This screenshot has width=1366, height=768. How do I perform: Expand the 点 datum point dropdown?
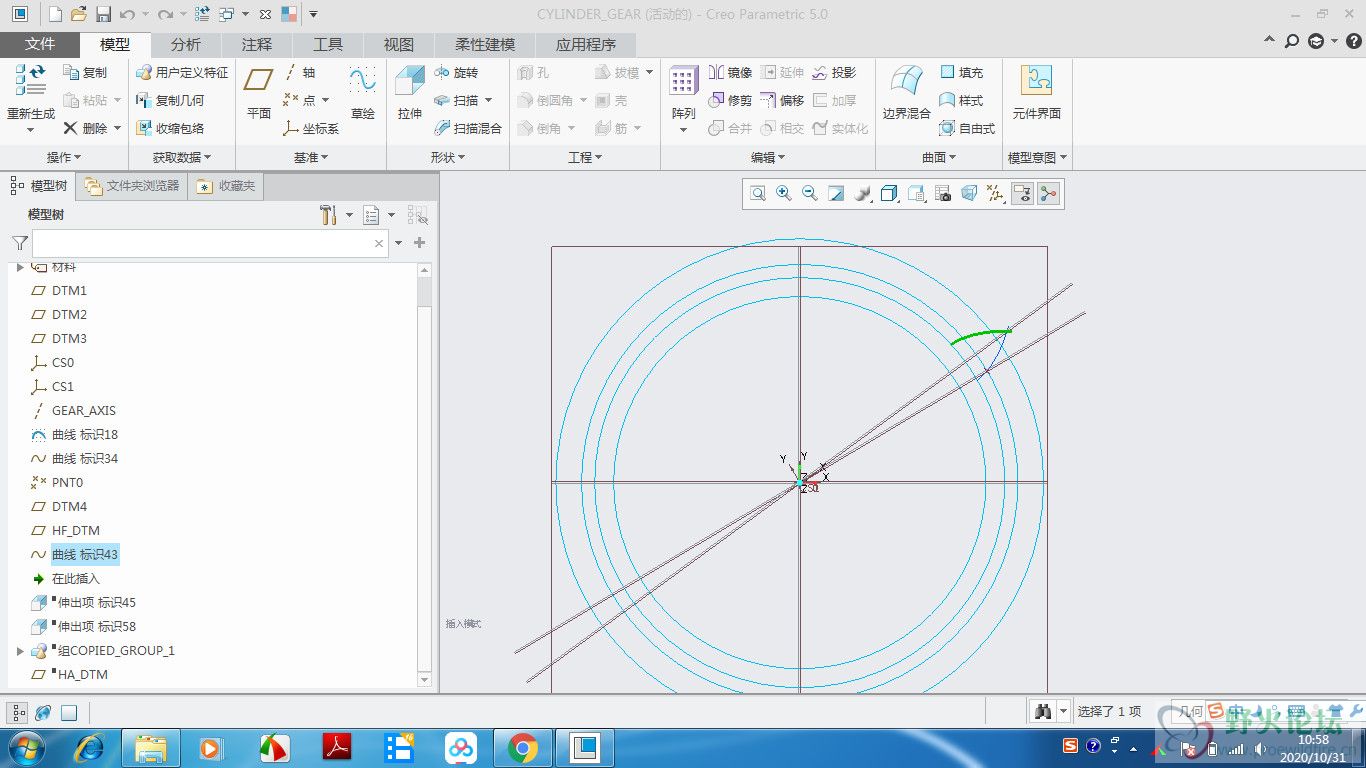tap(325, 100)
